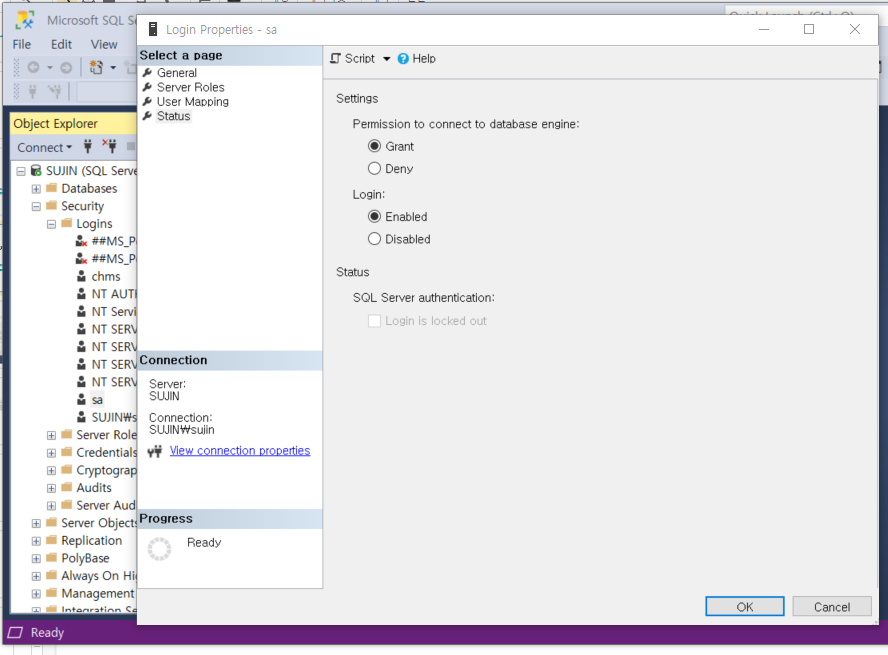The image size is (888, 655).
Task: Expand the Replication folder
Action: tap(36, 541)
